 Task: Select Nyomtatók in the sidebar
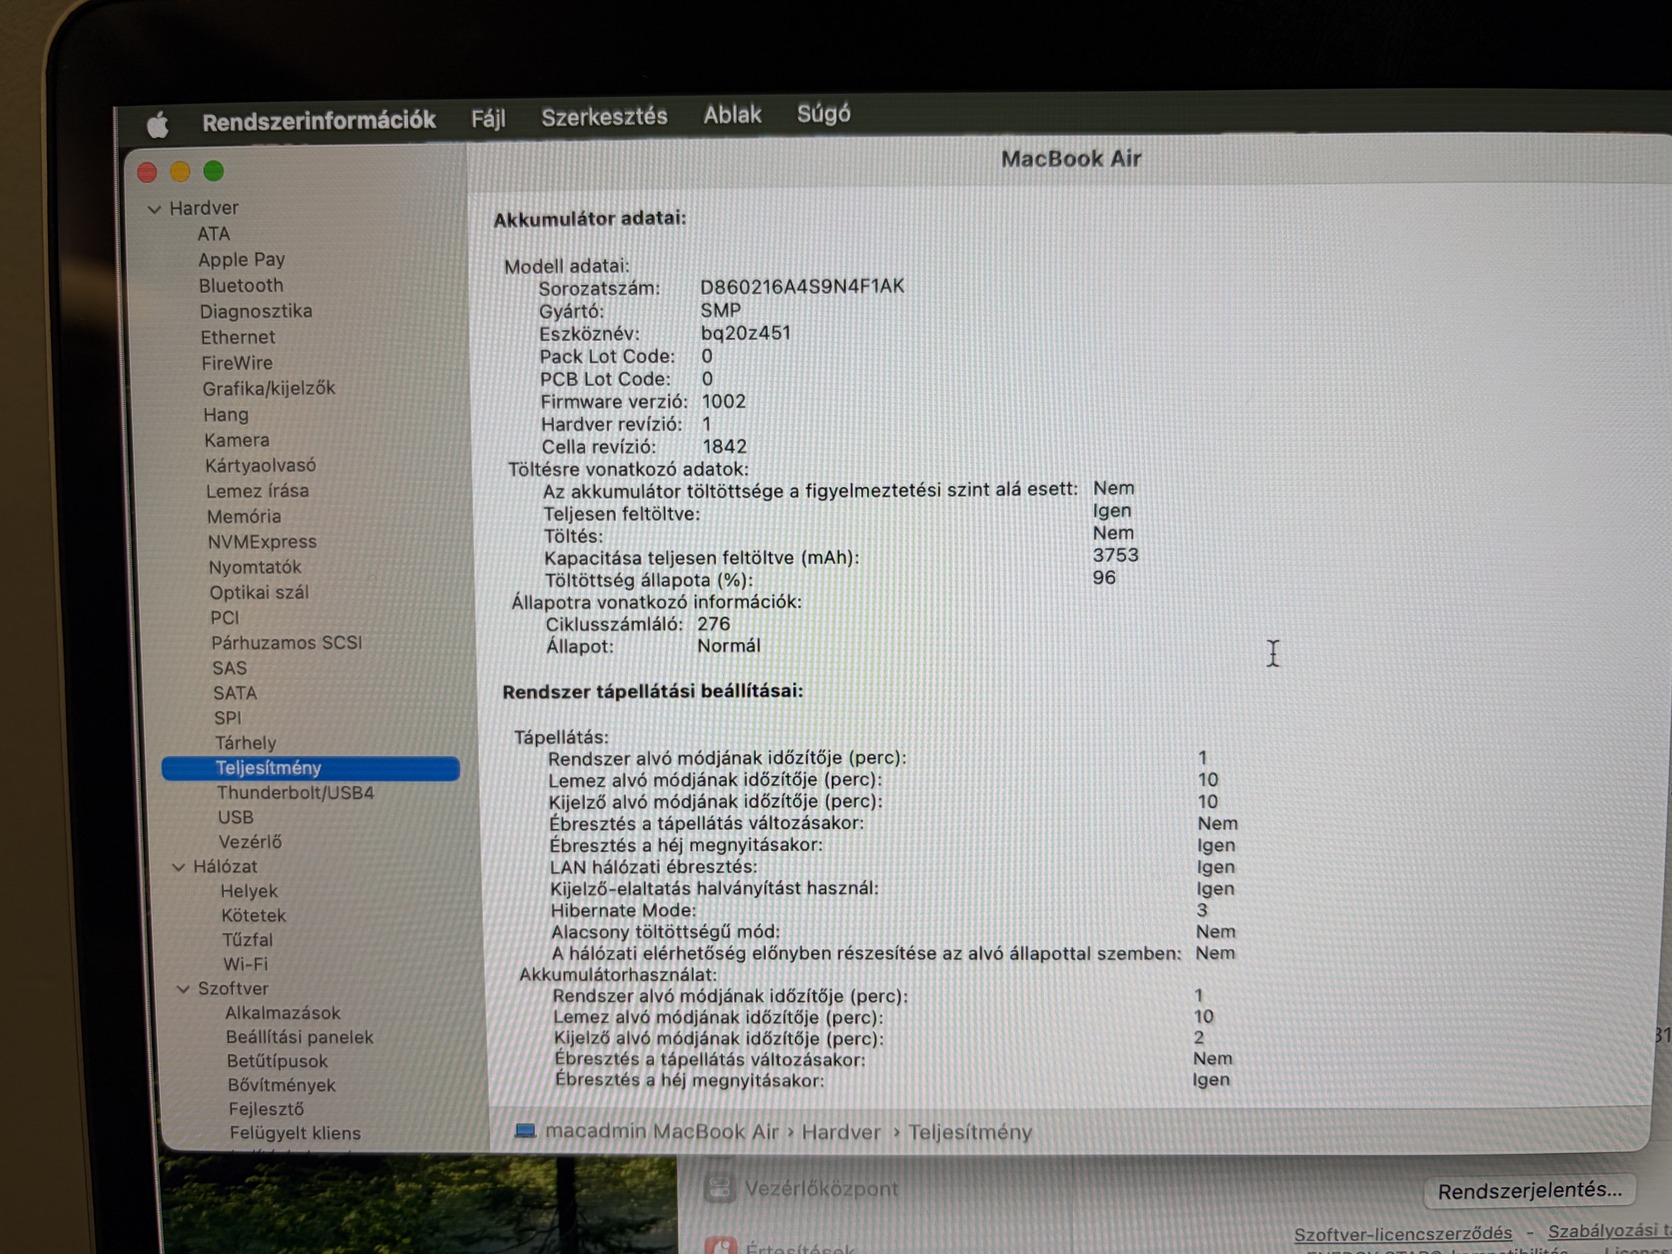(x=255, y=567)
